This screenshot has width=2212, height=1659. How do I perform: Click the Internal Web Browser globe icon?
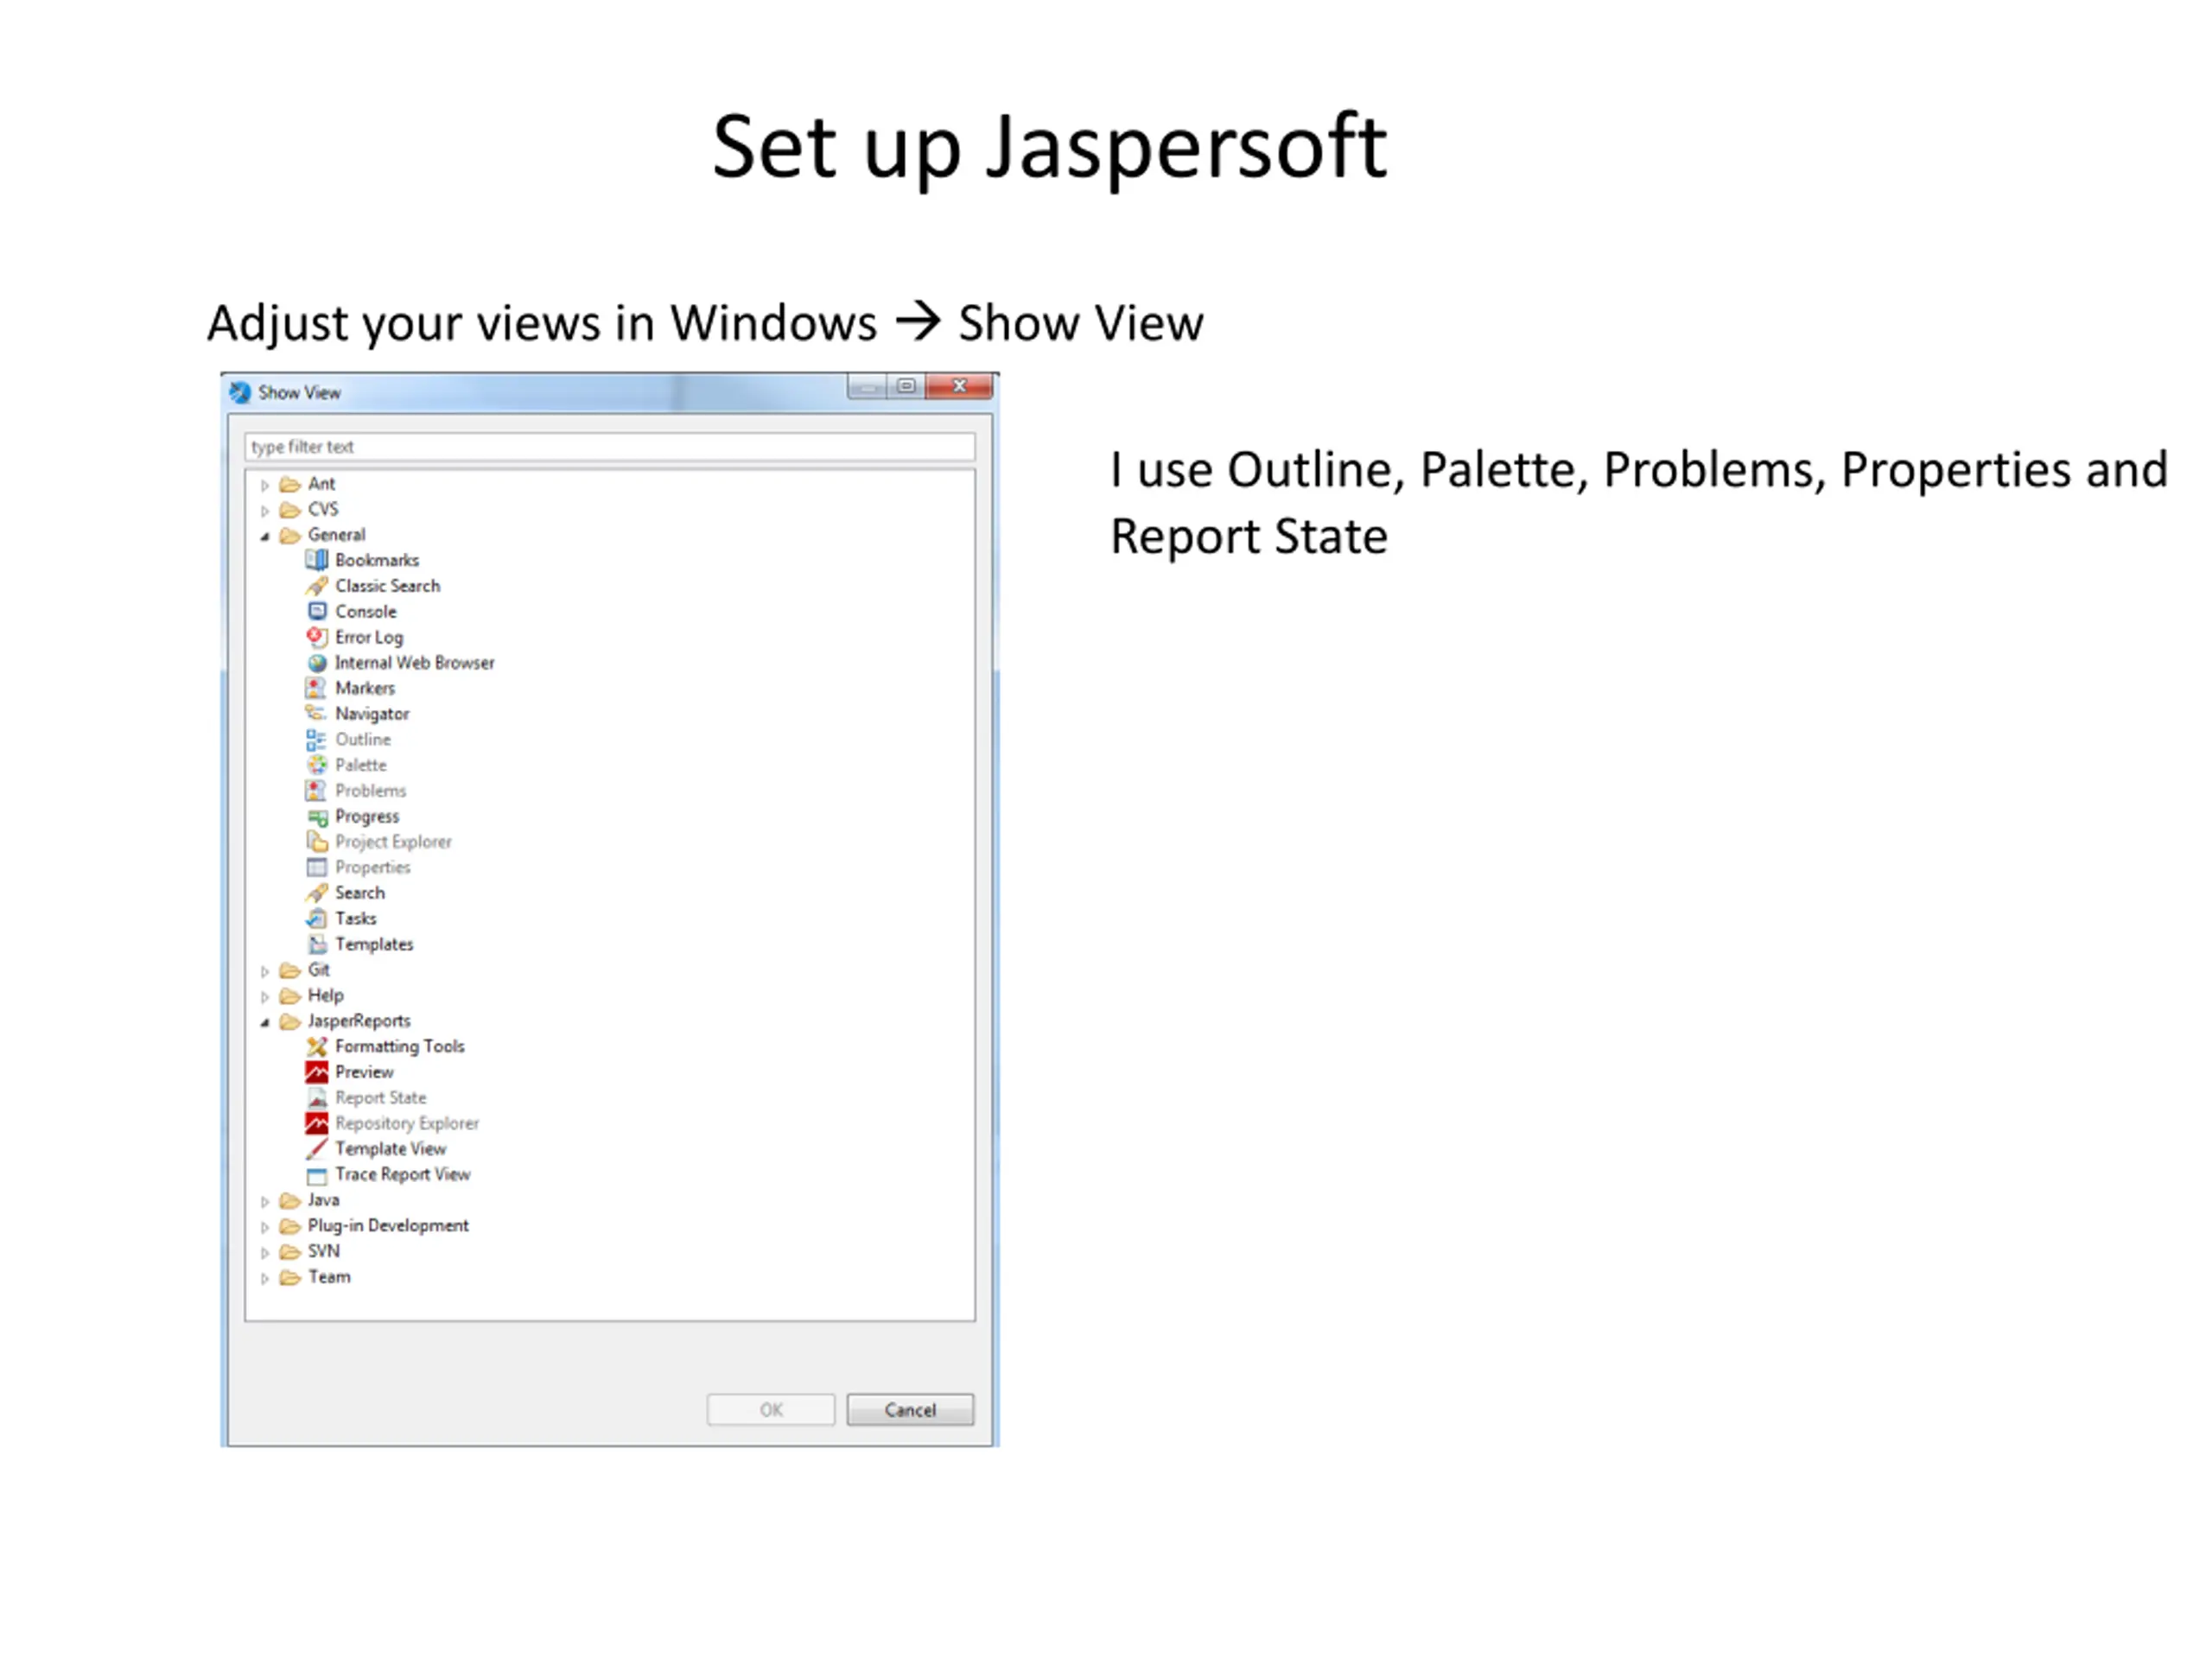point(317,663)
